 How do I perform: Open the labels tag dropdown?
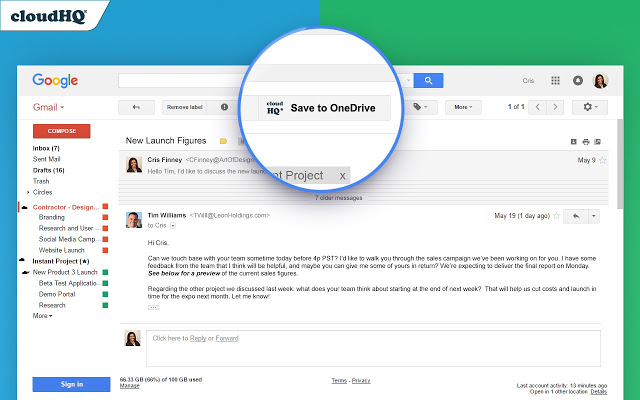[420, 107]
